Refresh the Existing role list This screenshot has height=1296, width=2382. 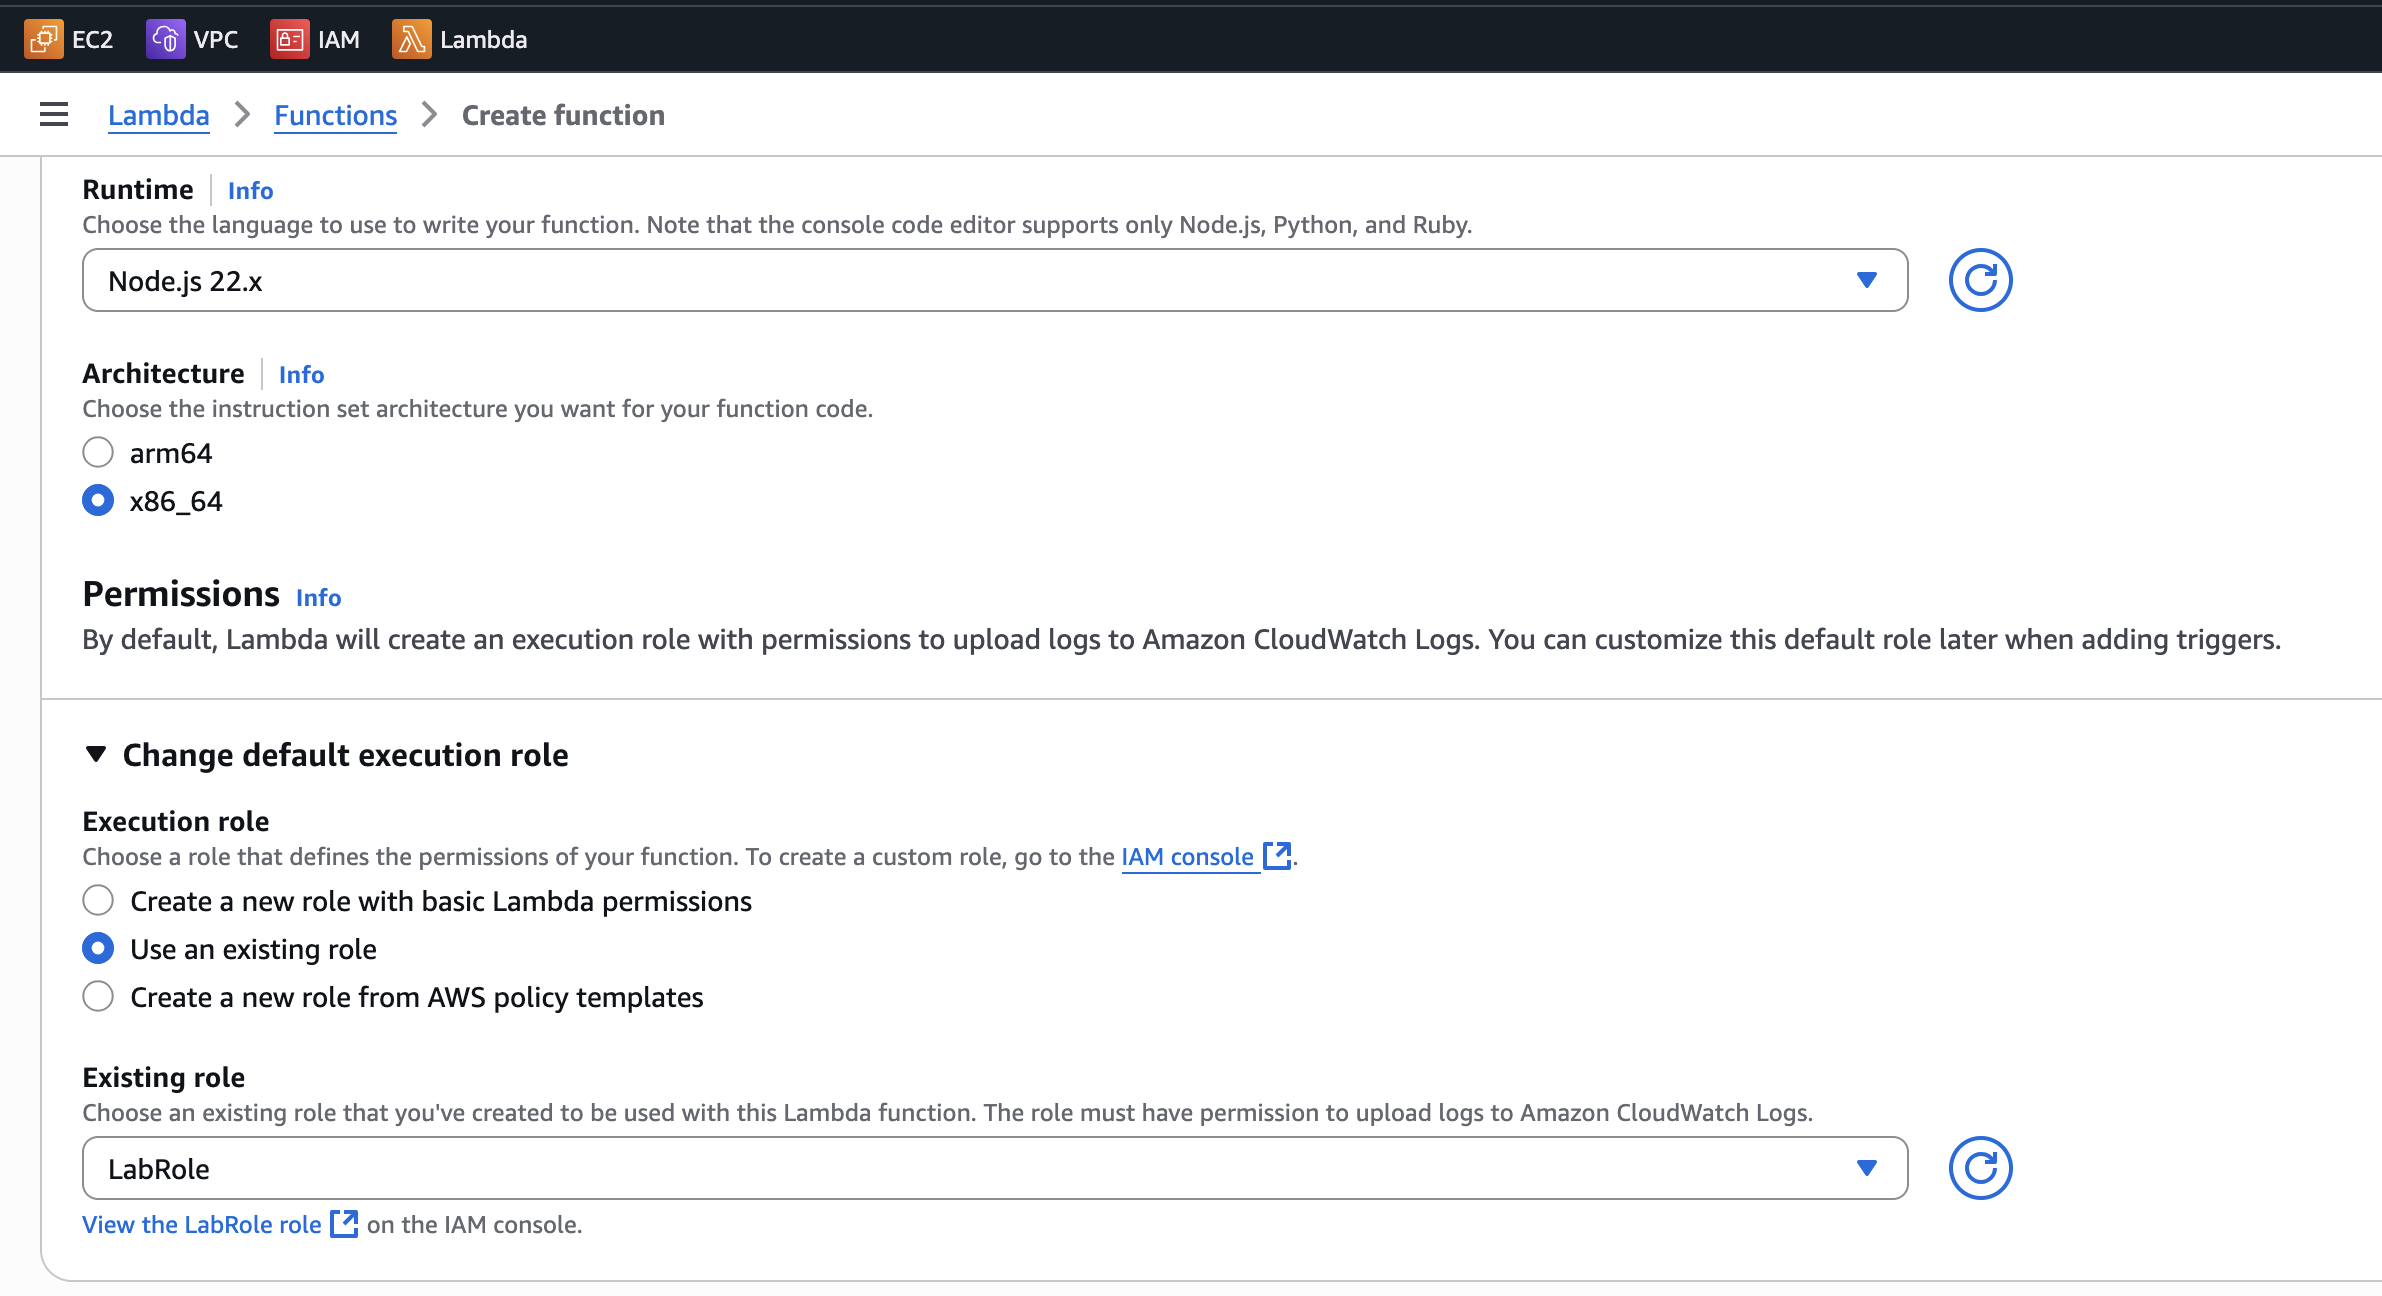click(x=1979, y=1168)
